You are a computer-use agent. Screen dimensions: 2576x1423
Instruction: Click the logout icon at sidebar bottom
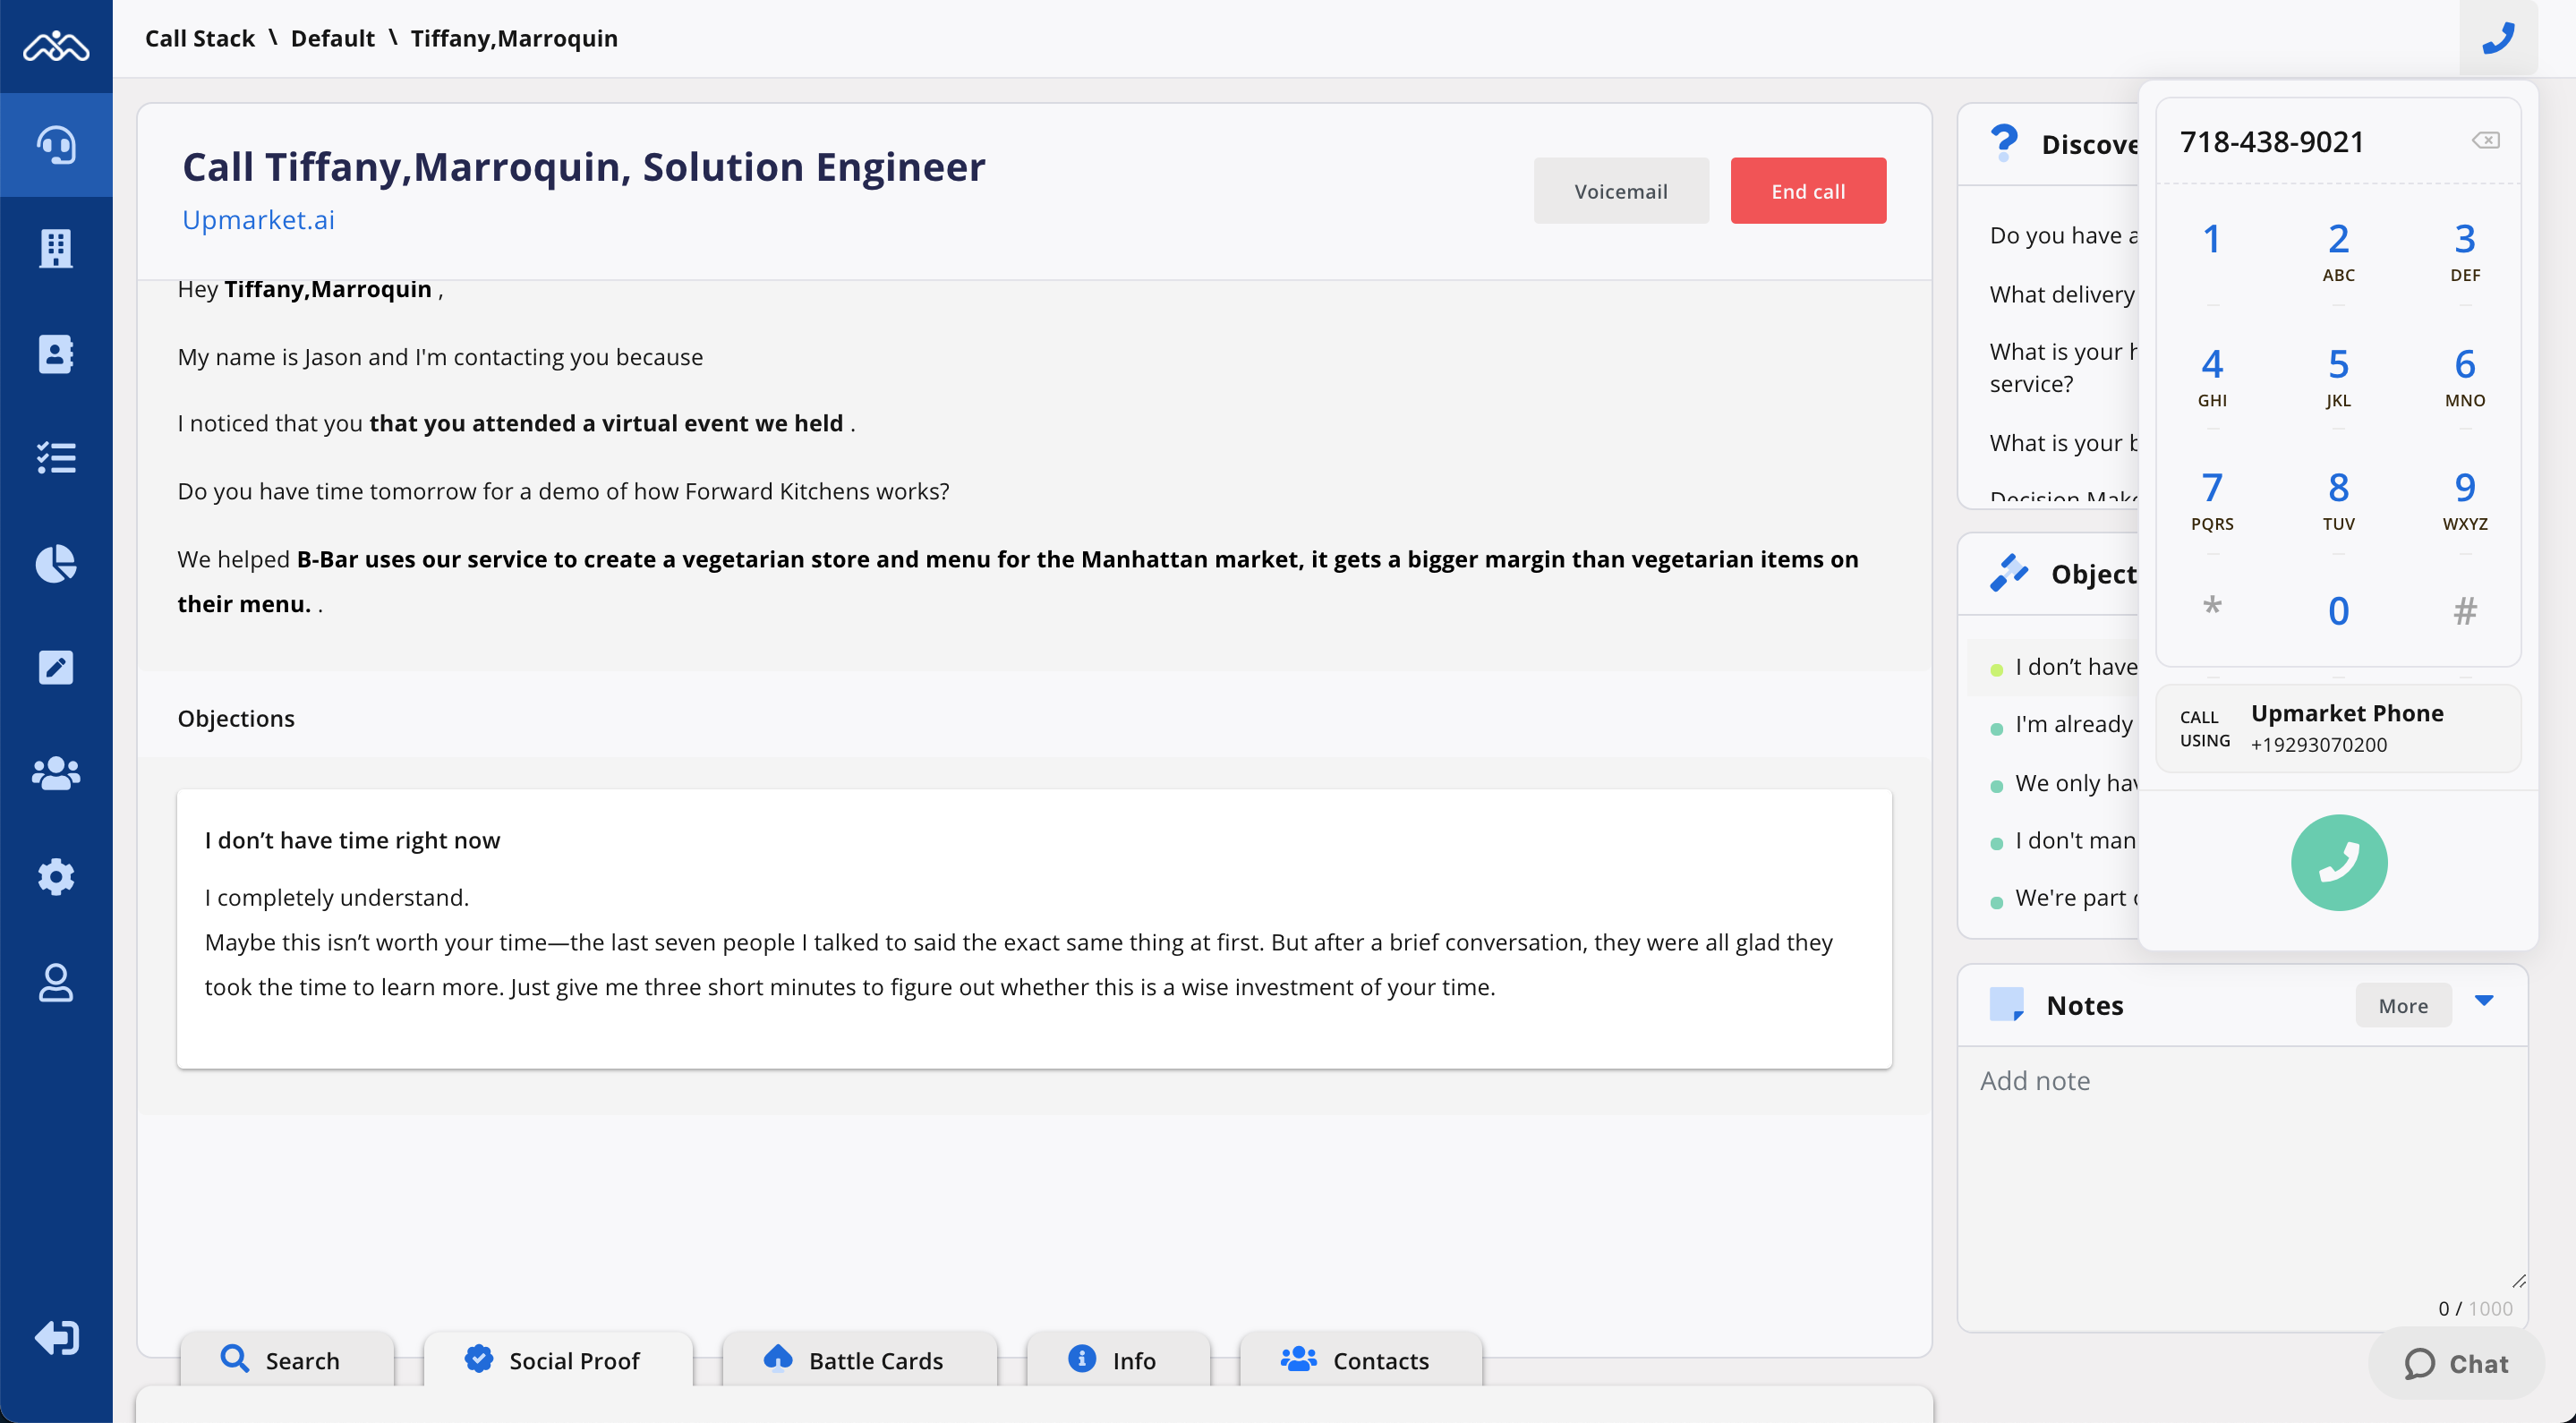point(56,1337)
